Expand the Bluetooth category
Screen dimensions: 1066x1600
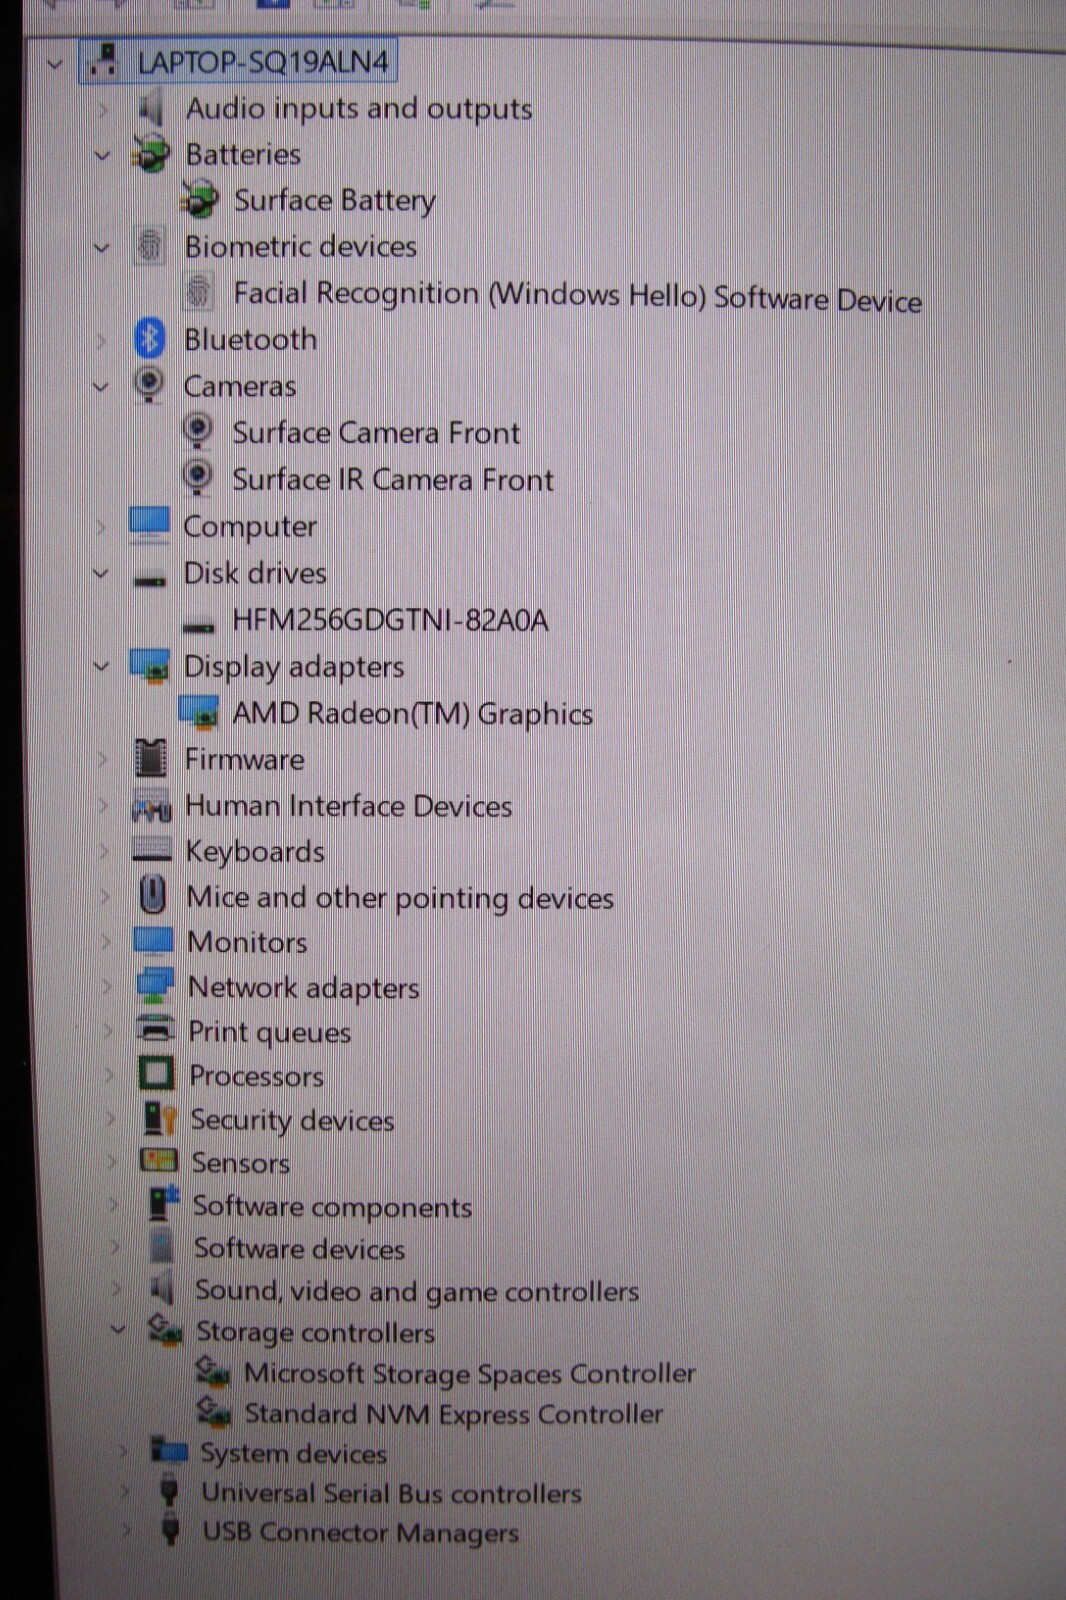pos(101,340)
